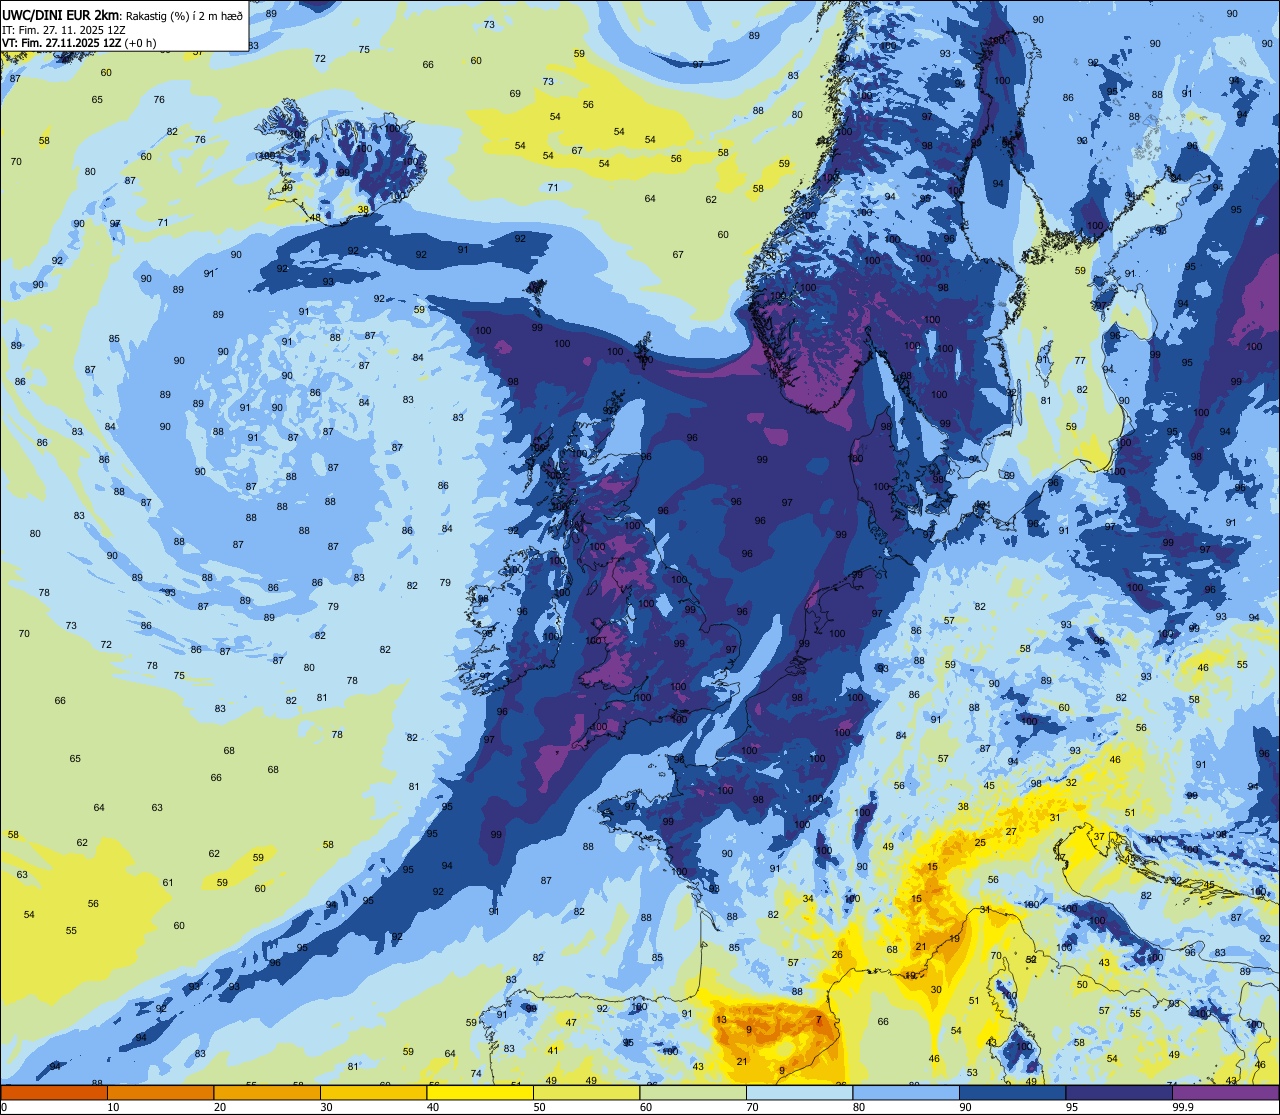
Task: Click the legend scale label "99.9"
Action: coord(1184,1107)
